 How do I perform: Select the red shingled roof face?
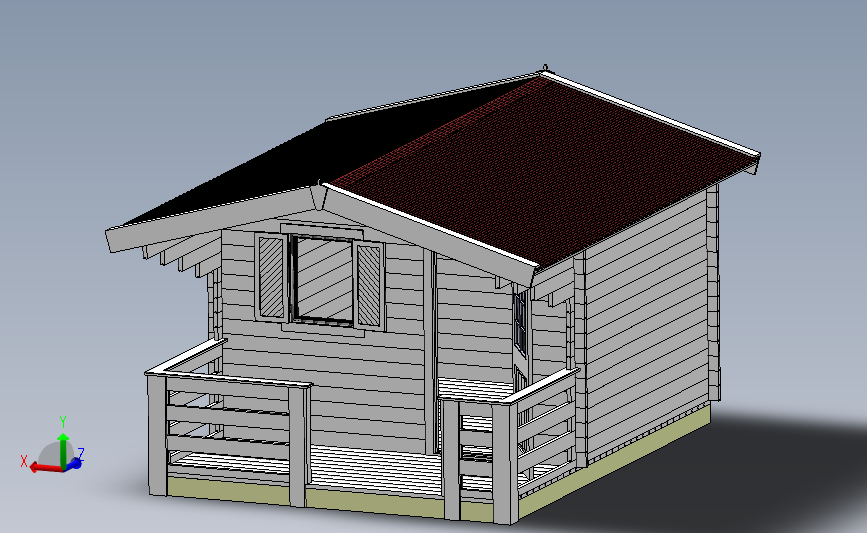pos(545,171)
